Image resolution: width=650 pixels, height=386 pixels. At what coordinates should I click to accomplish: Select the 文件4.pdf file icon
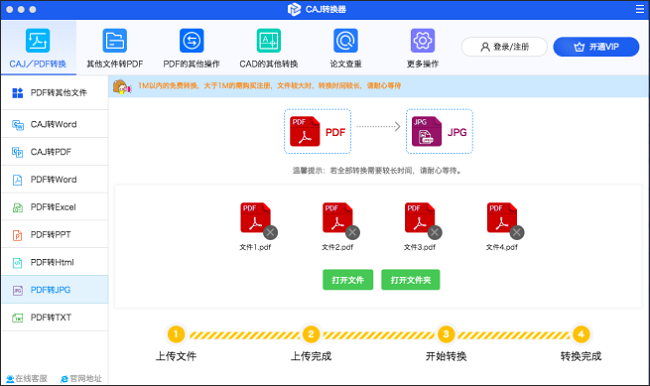click(x=502, y=217)
